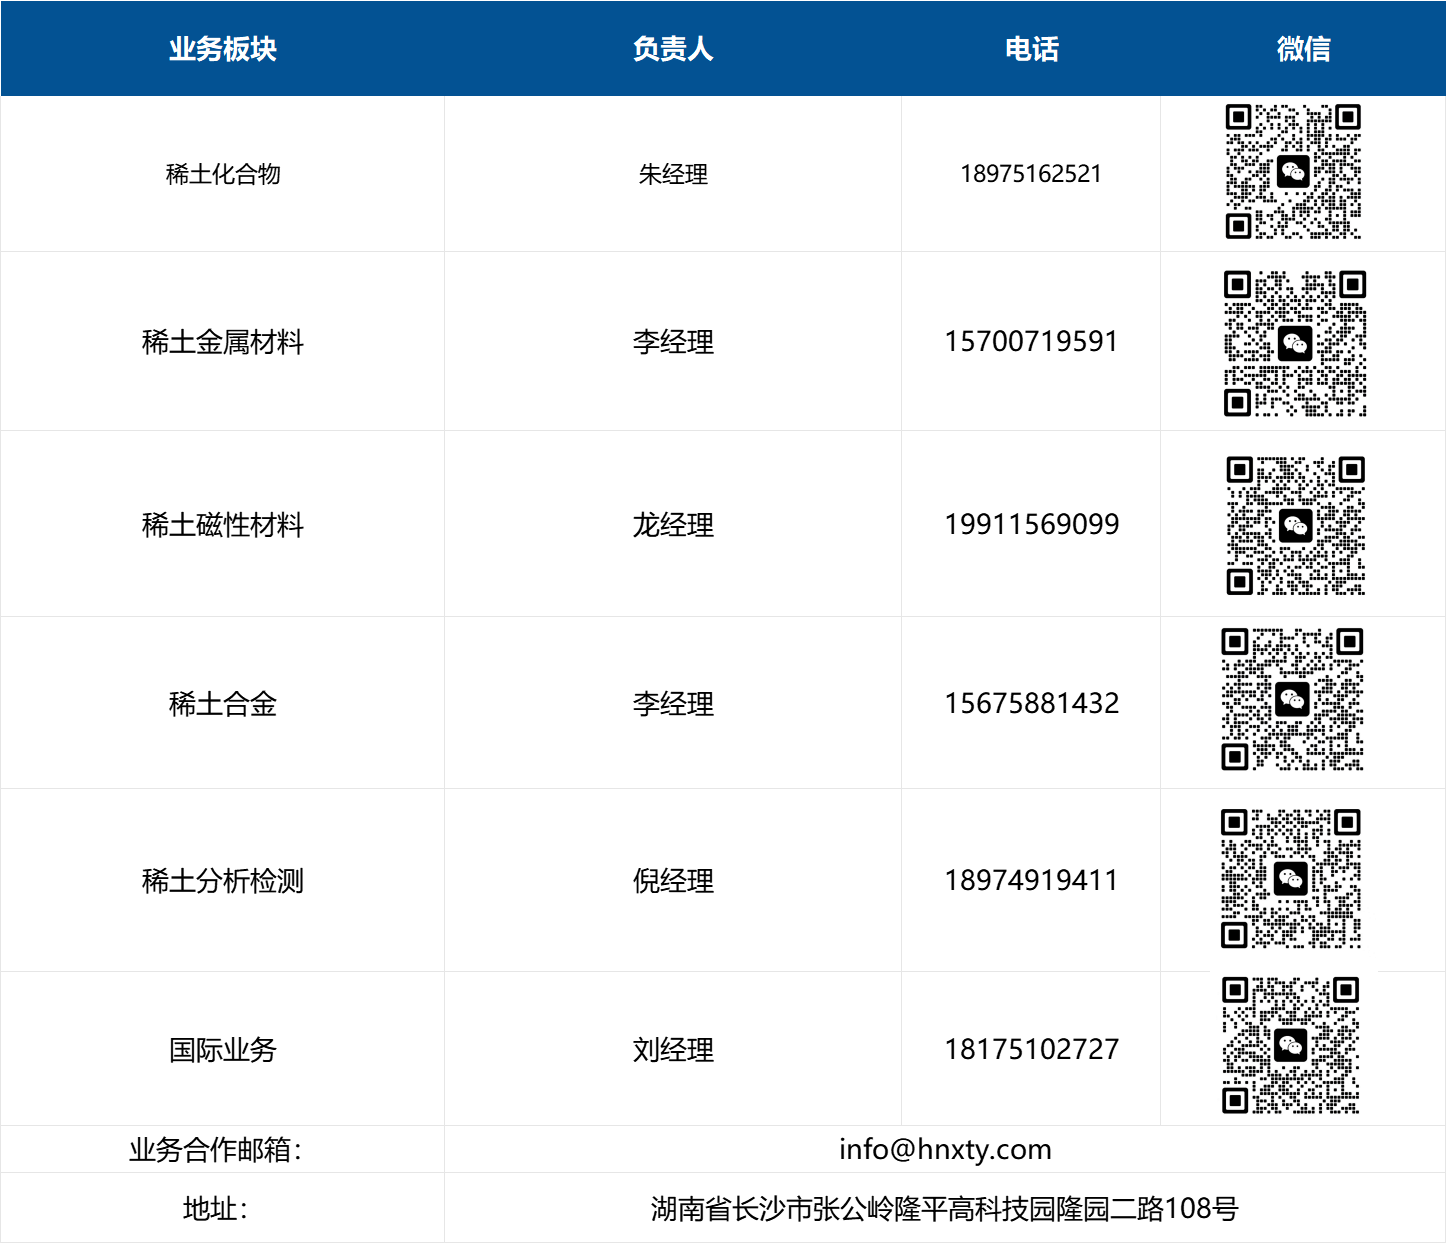Click the 业务板块 column header
This screenshot has height=1243, width=1446.
coord(222,48)
